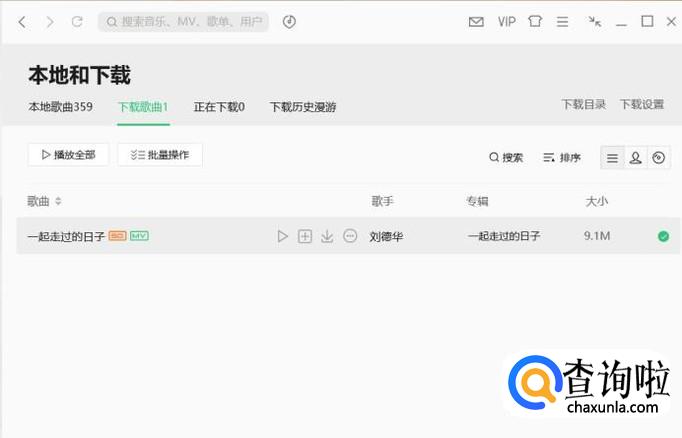Viewport: 682px width, 438px height.
Task: Click the 播放全部 button
Action: click(x=68, y=155)
